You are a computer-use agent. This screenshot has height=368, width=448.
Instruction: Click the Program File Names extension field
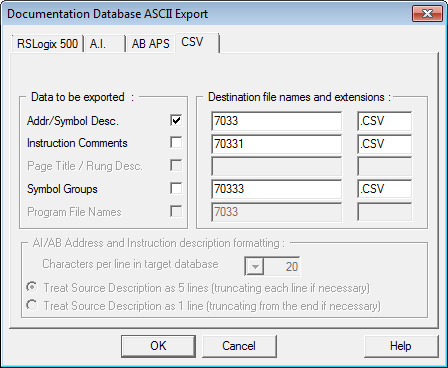coord(384,212)
